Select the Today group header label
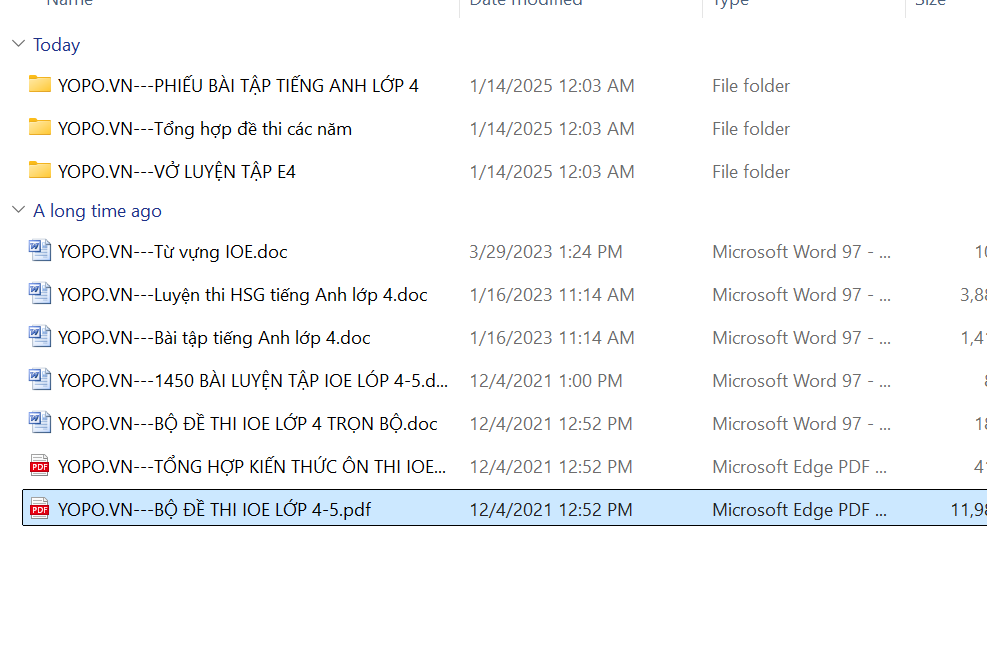987x654 pixels. tap(56, 45)
